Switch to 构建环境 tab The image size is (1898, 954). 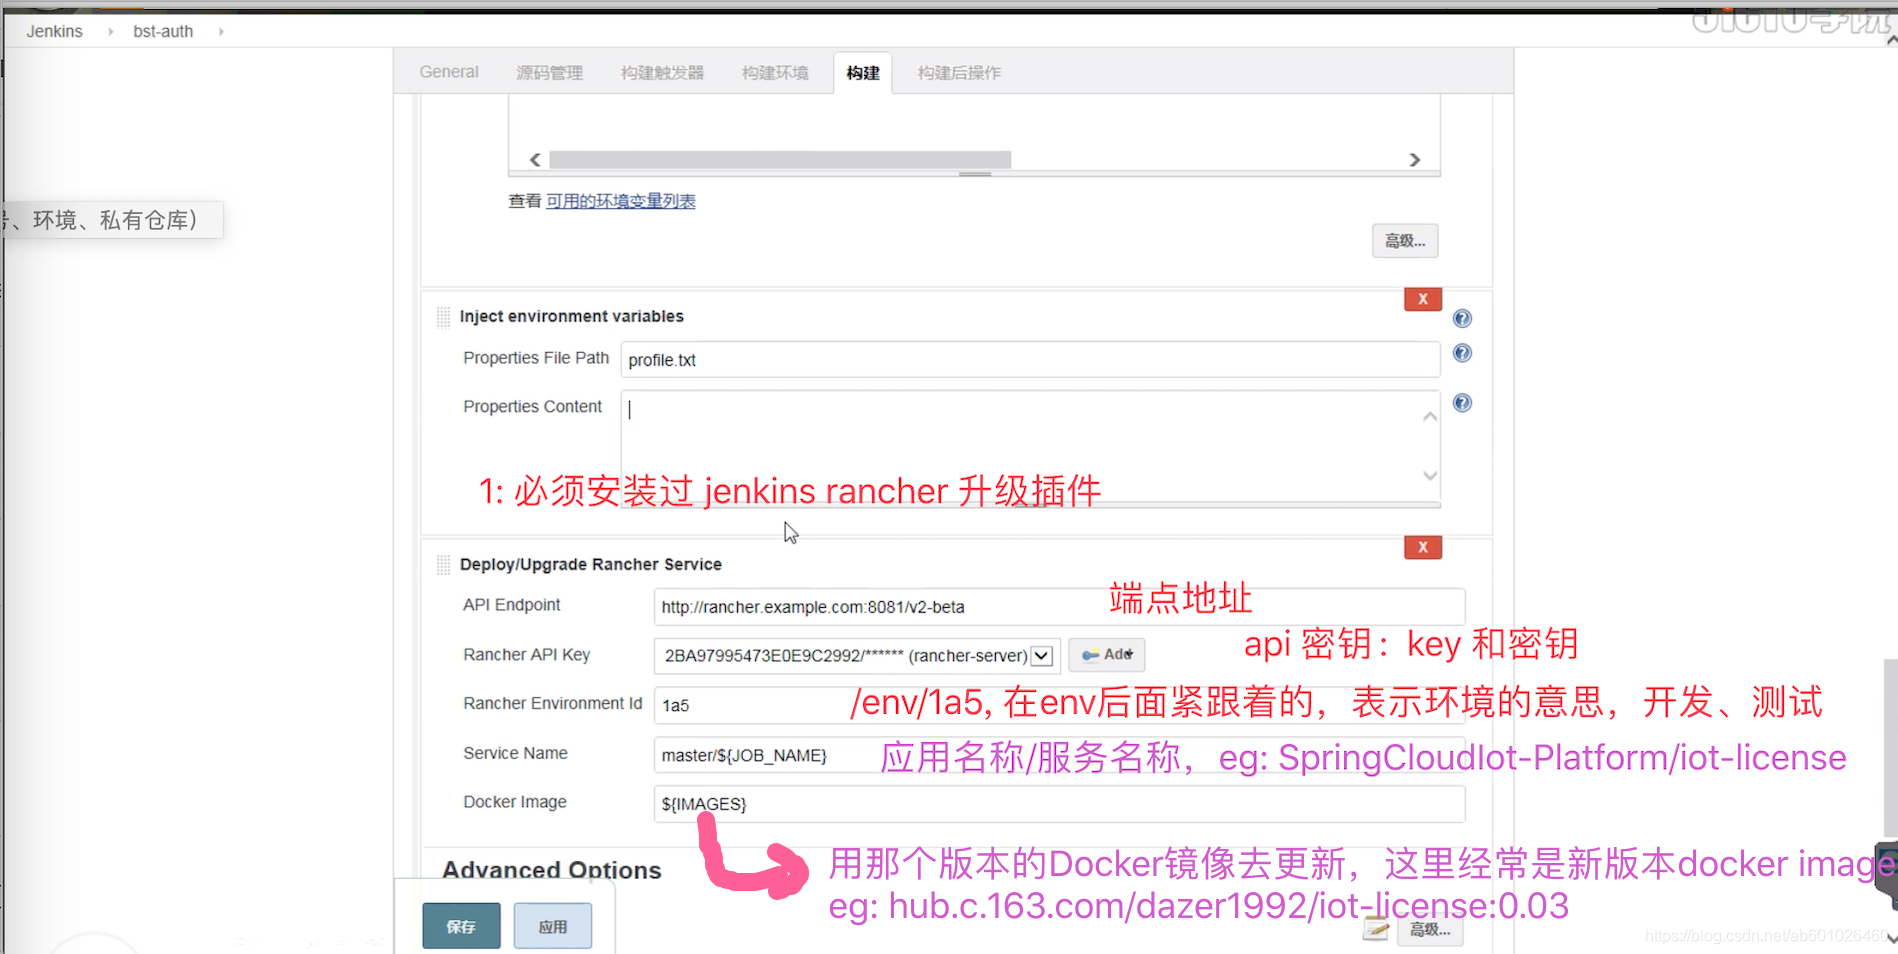(775, 72)
